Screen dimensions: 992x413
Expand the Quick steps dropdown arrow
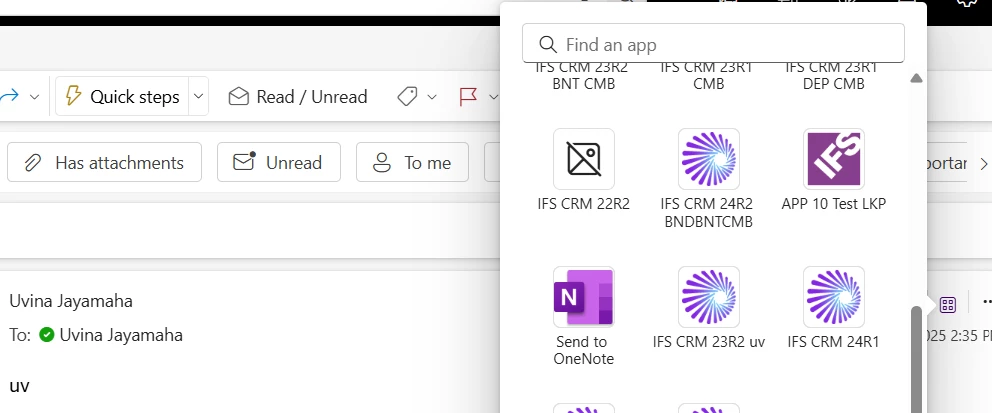click(198, 97)
